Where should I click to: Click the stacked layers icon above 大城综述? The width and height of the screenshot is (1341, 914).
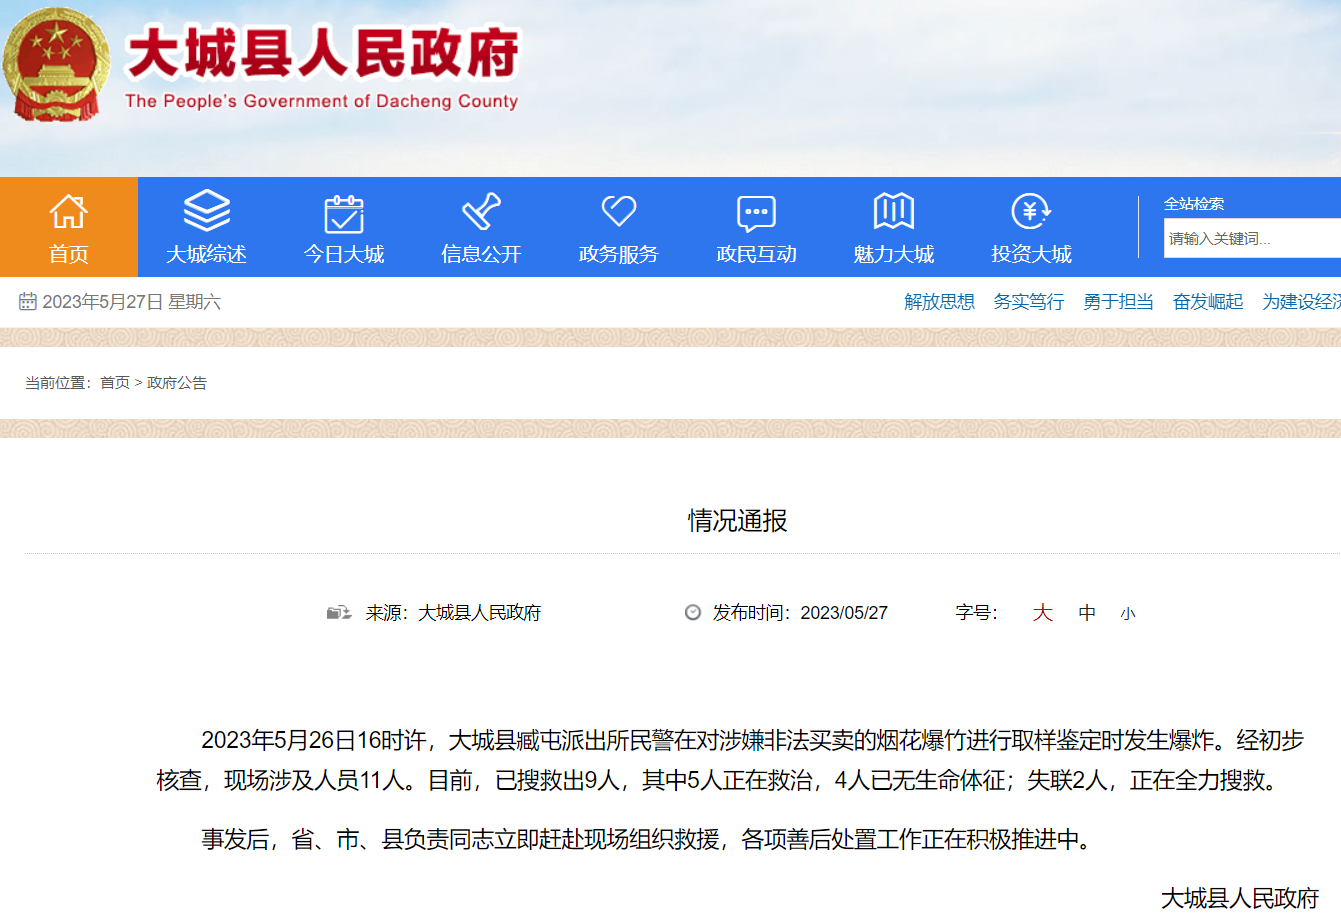pos(206,211)
